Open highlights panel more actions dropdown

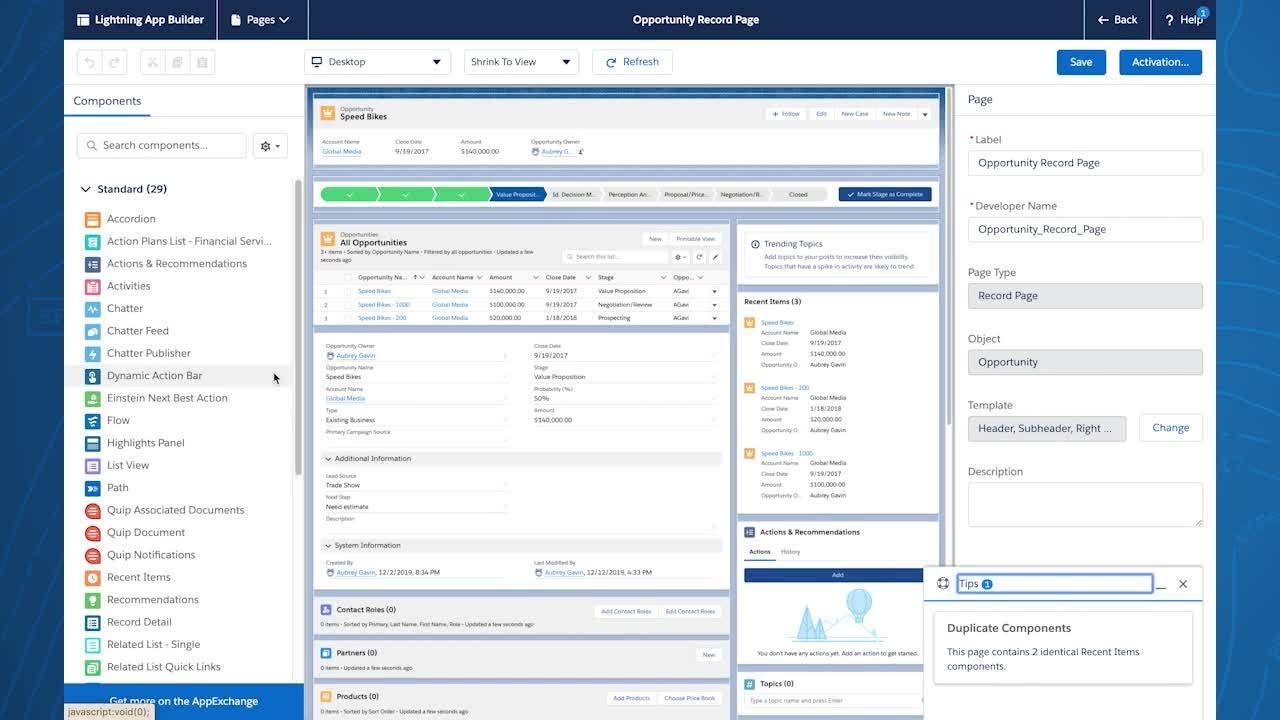(x=925, y=114)
